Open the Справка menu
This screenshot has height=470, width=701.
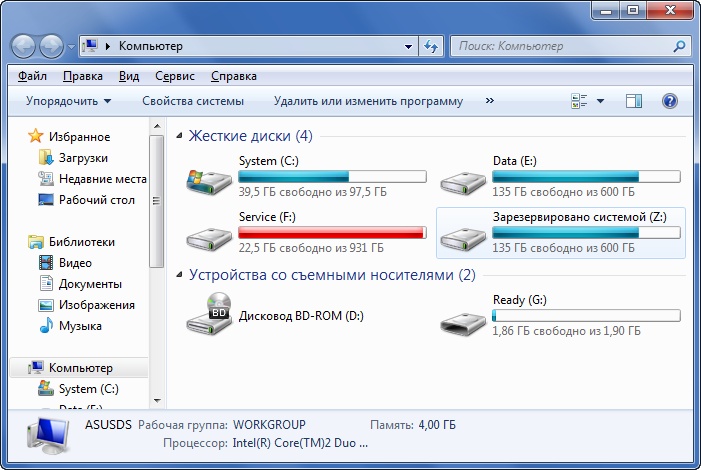(234, 76)
